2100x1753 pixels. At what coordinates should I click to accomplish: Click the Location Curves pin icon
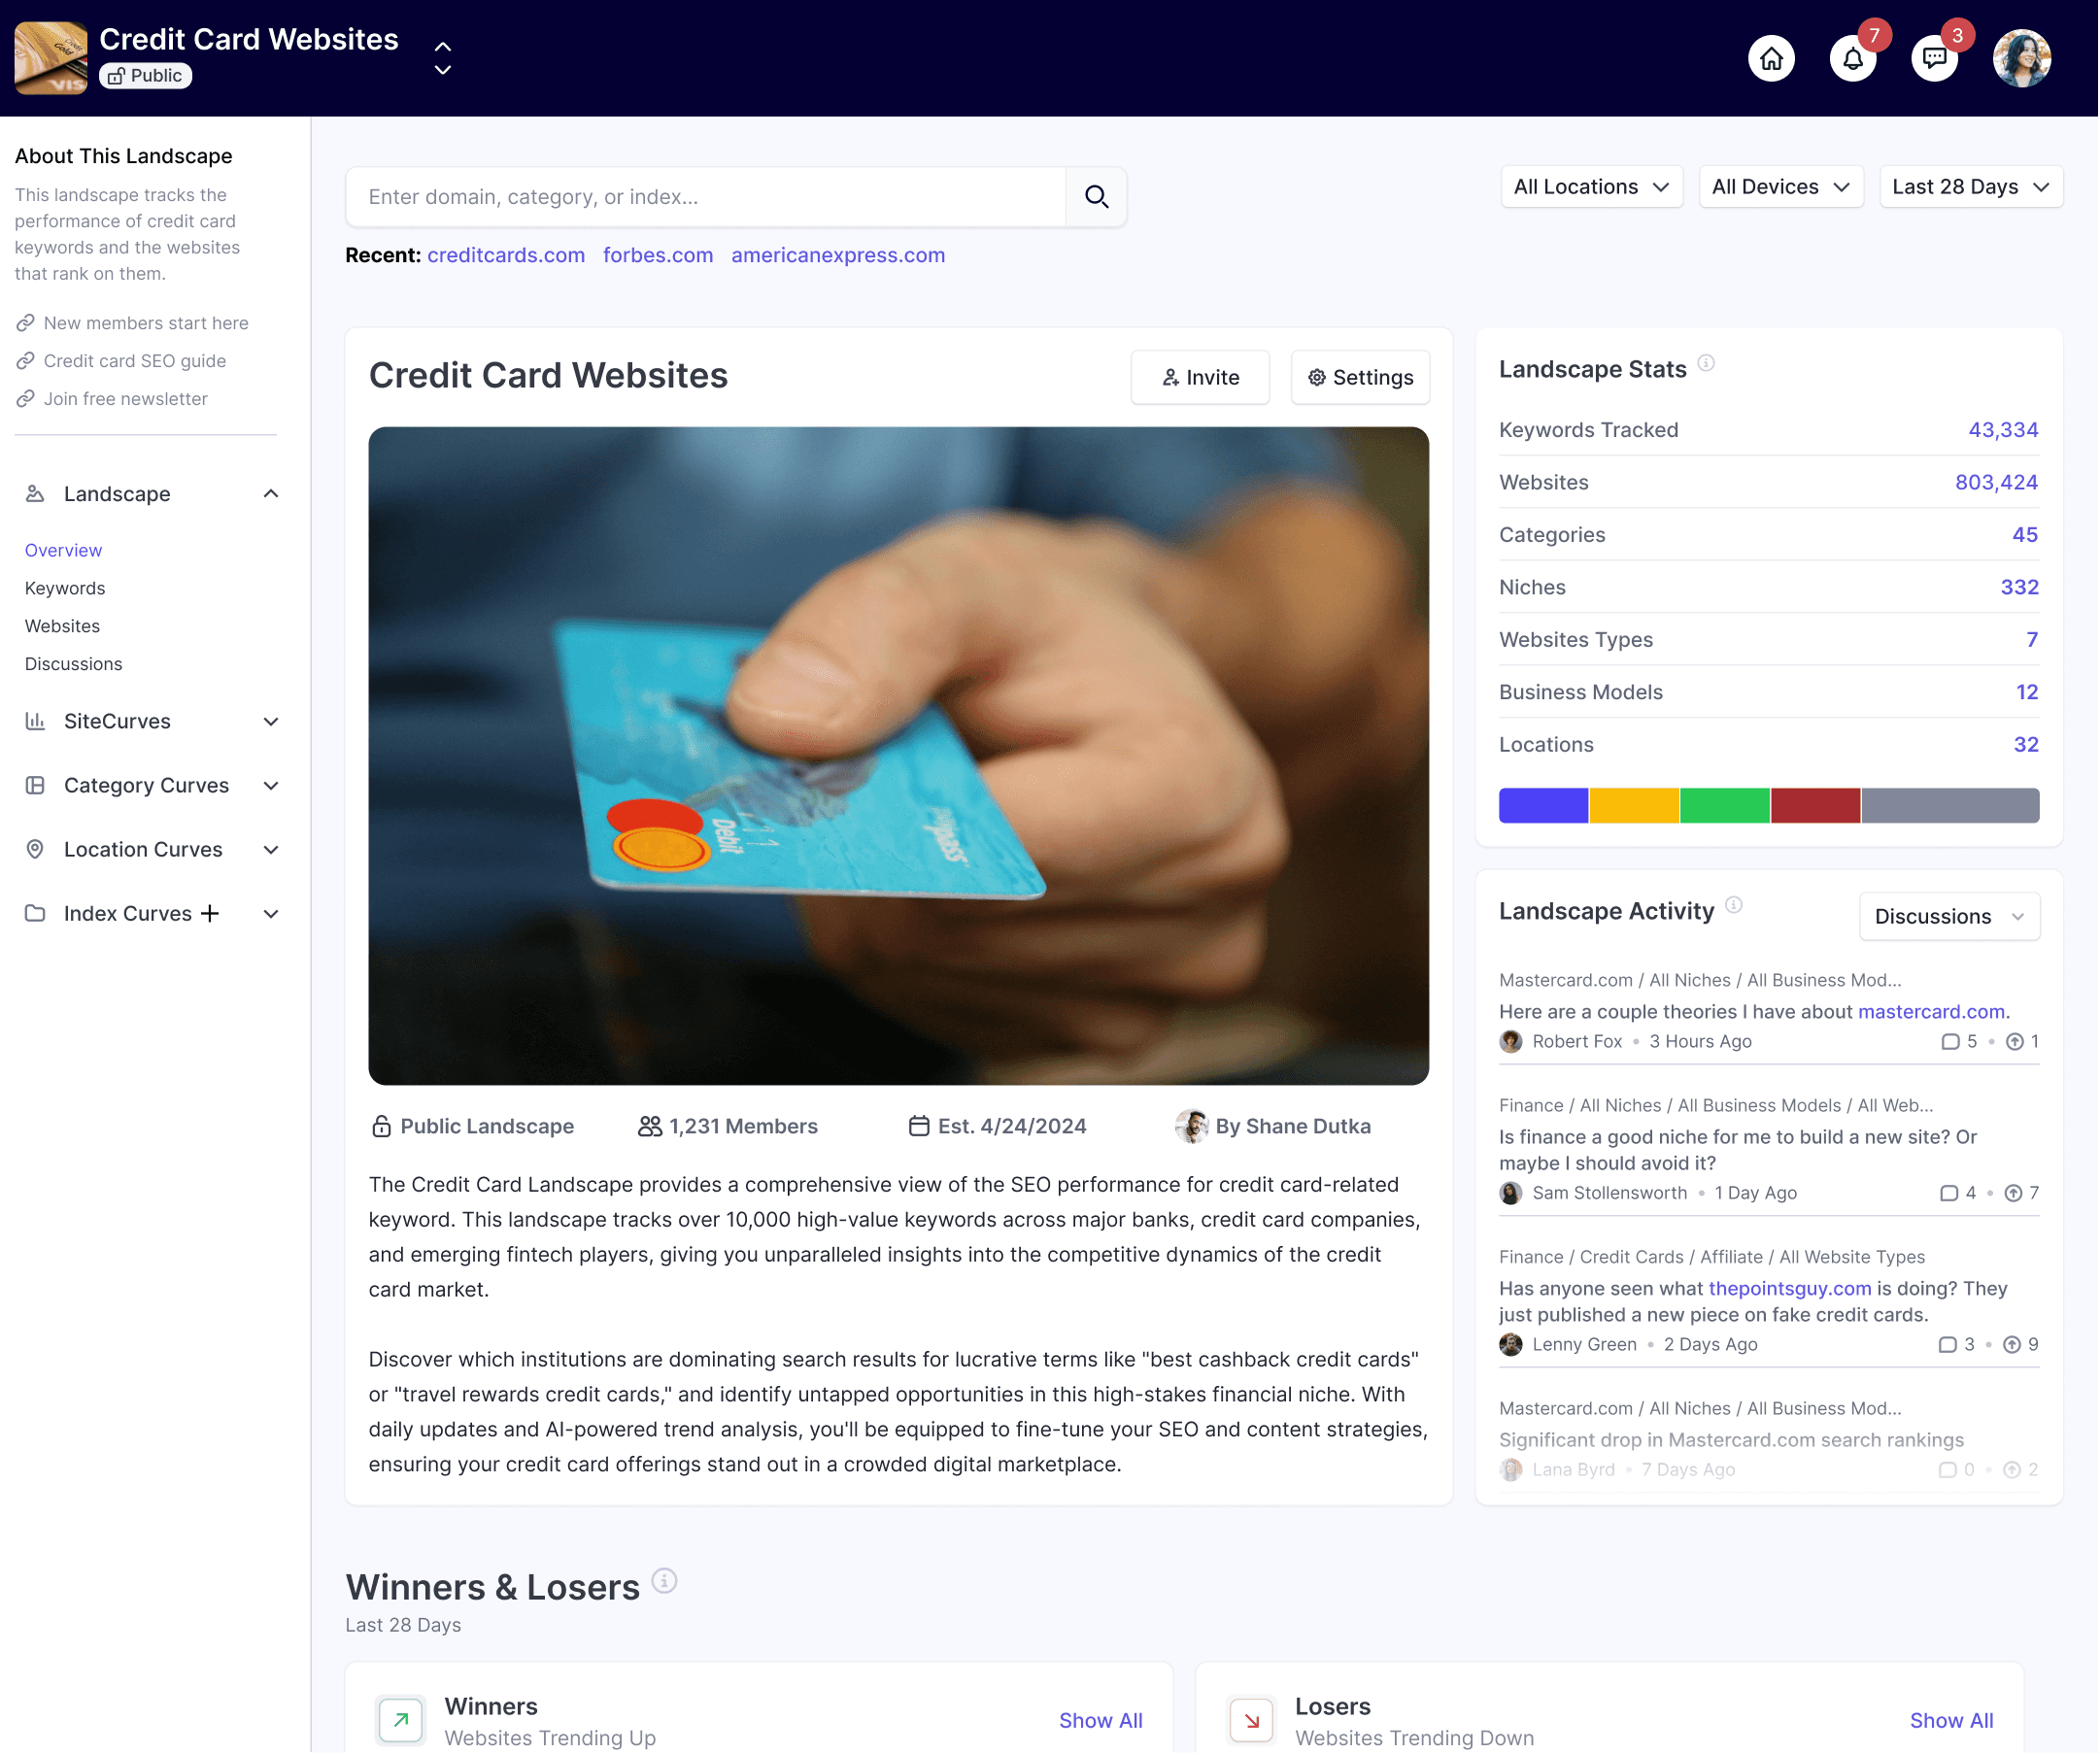tap(35, 850)
